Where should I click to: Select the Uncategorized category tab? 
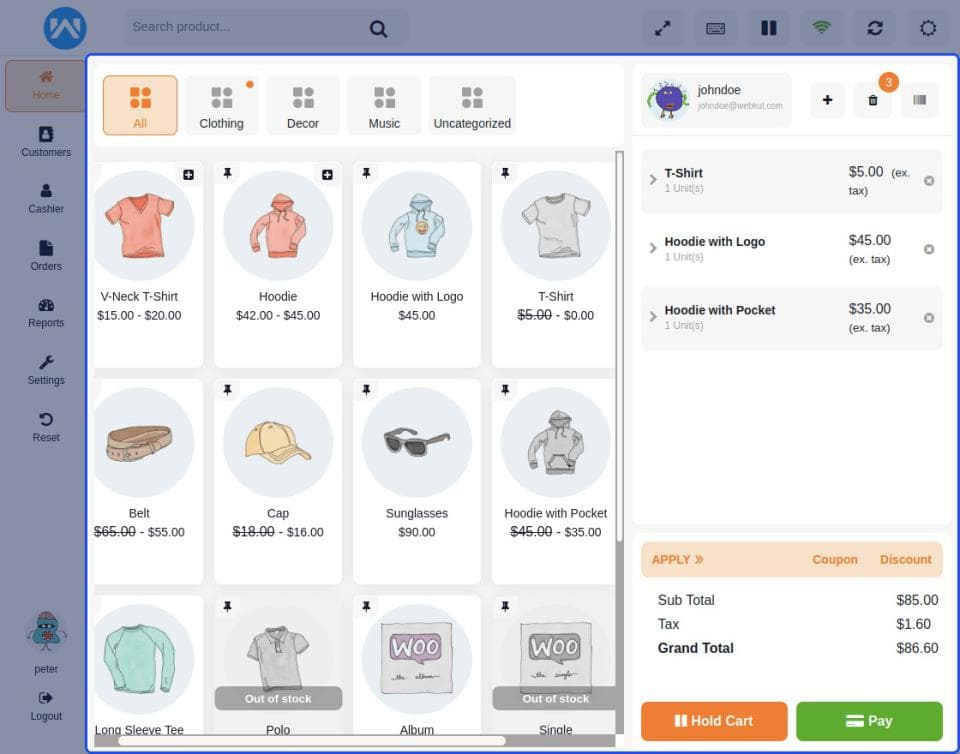pyautogui.click(x=472, y=105)
